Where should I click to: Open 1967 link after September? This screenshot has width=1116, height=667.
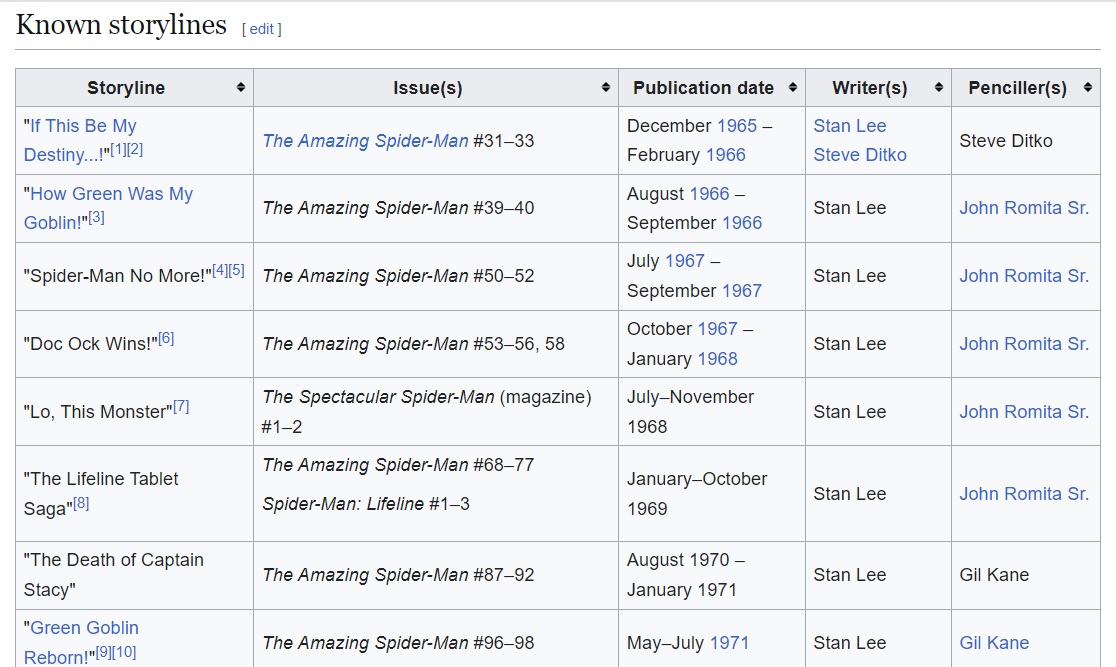point(742,291)
